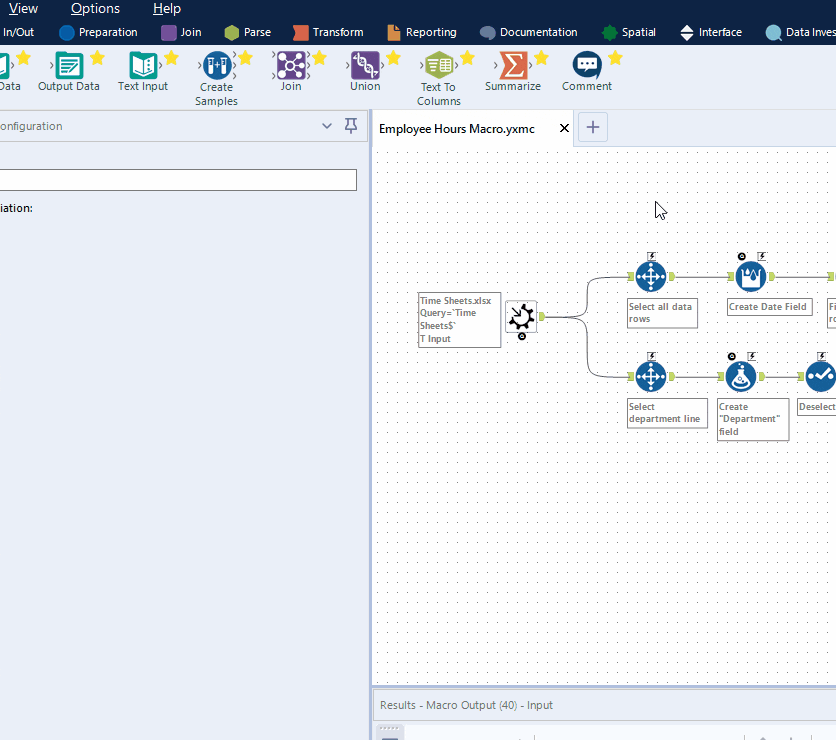
Task: Click lightning bolt above Create Date Field tool
Action: click(762, 256)
